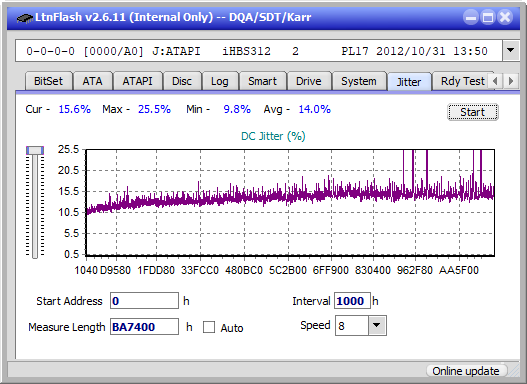Click the LtnFlash chip icon in title bar
This screenshot has width=527, height=384.
click(x=24, y=17)
